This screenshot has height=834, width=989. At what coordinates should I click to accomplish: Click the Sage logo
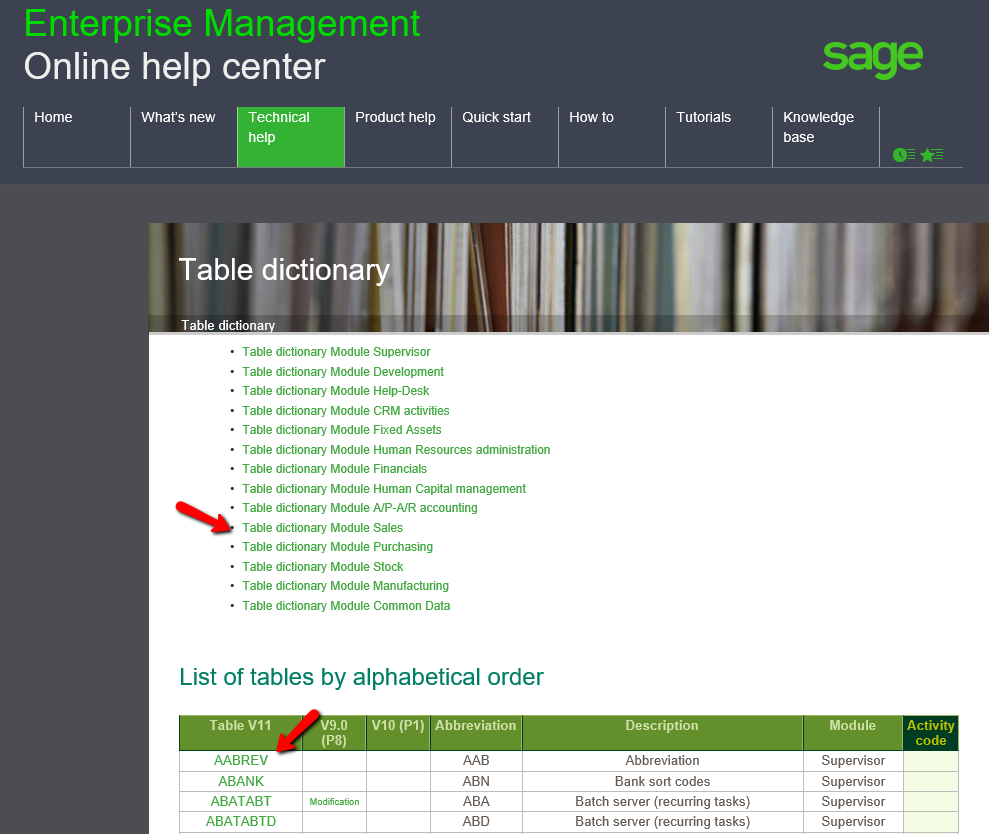[x=872, y=59]
